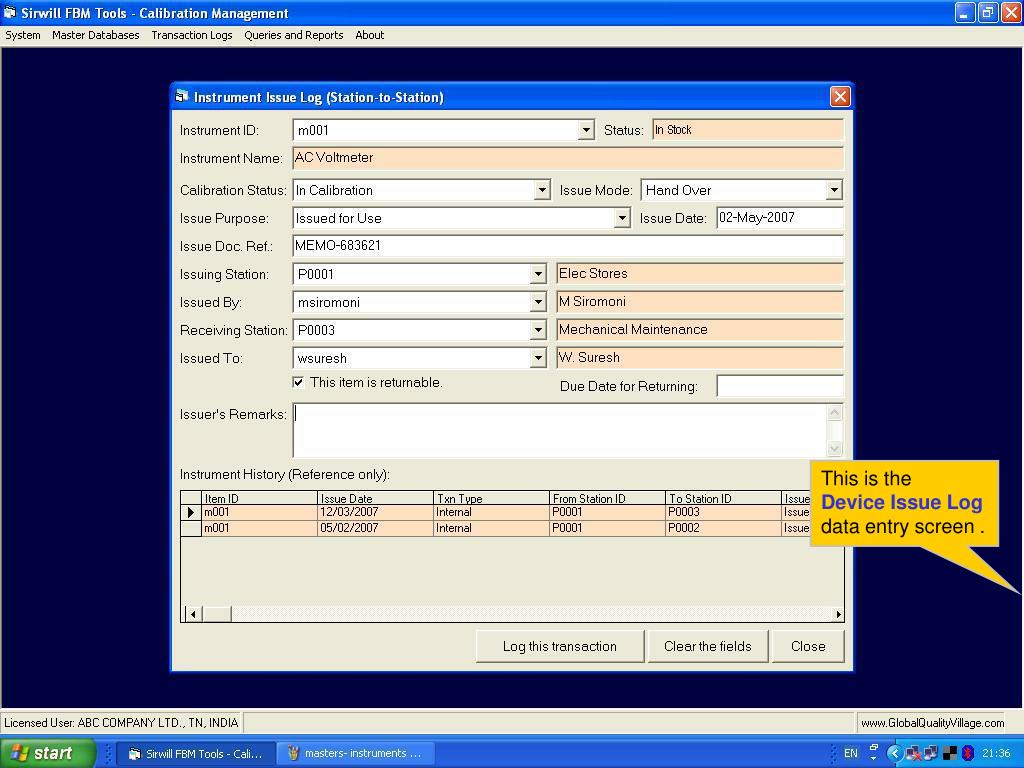This screenshot has width=1024, height=768.
Task: Click the Clear the fields button
Action: 707,647
